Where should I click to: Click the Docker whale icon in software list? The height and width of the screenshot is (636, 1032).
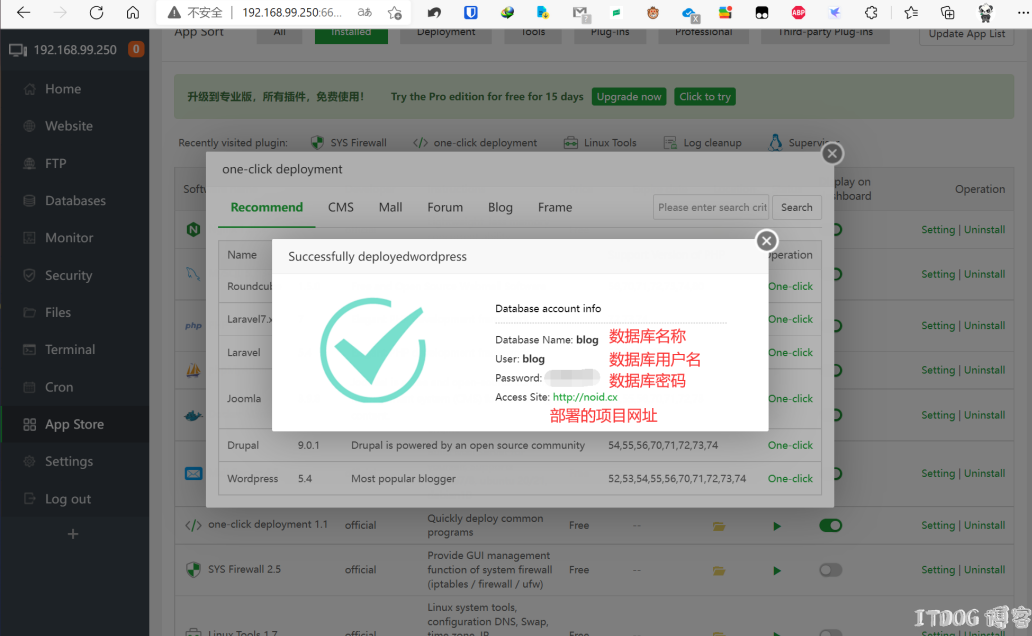point(193,415)
